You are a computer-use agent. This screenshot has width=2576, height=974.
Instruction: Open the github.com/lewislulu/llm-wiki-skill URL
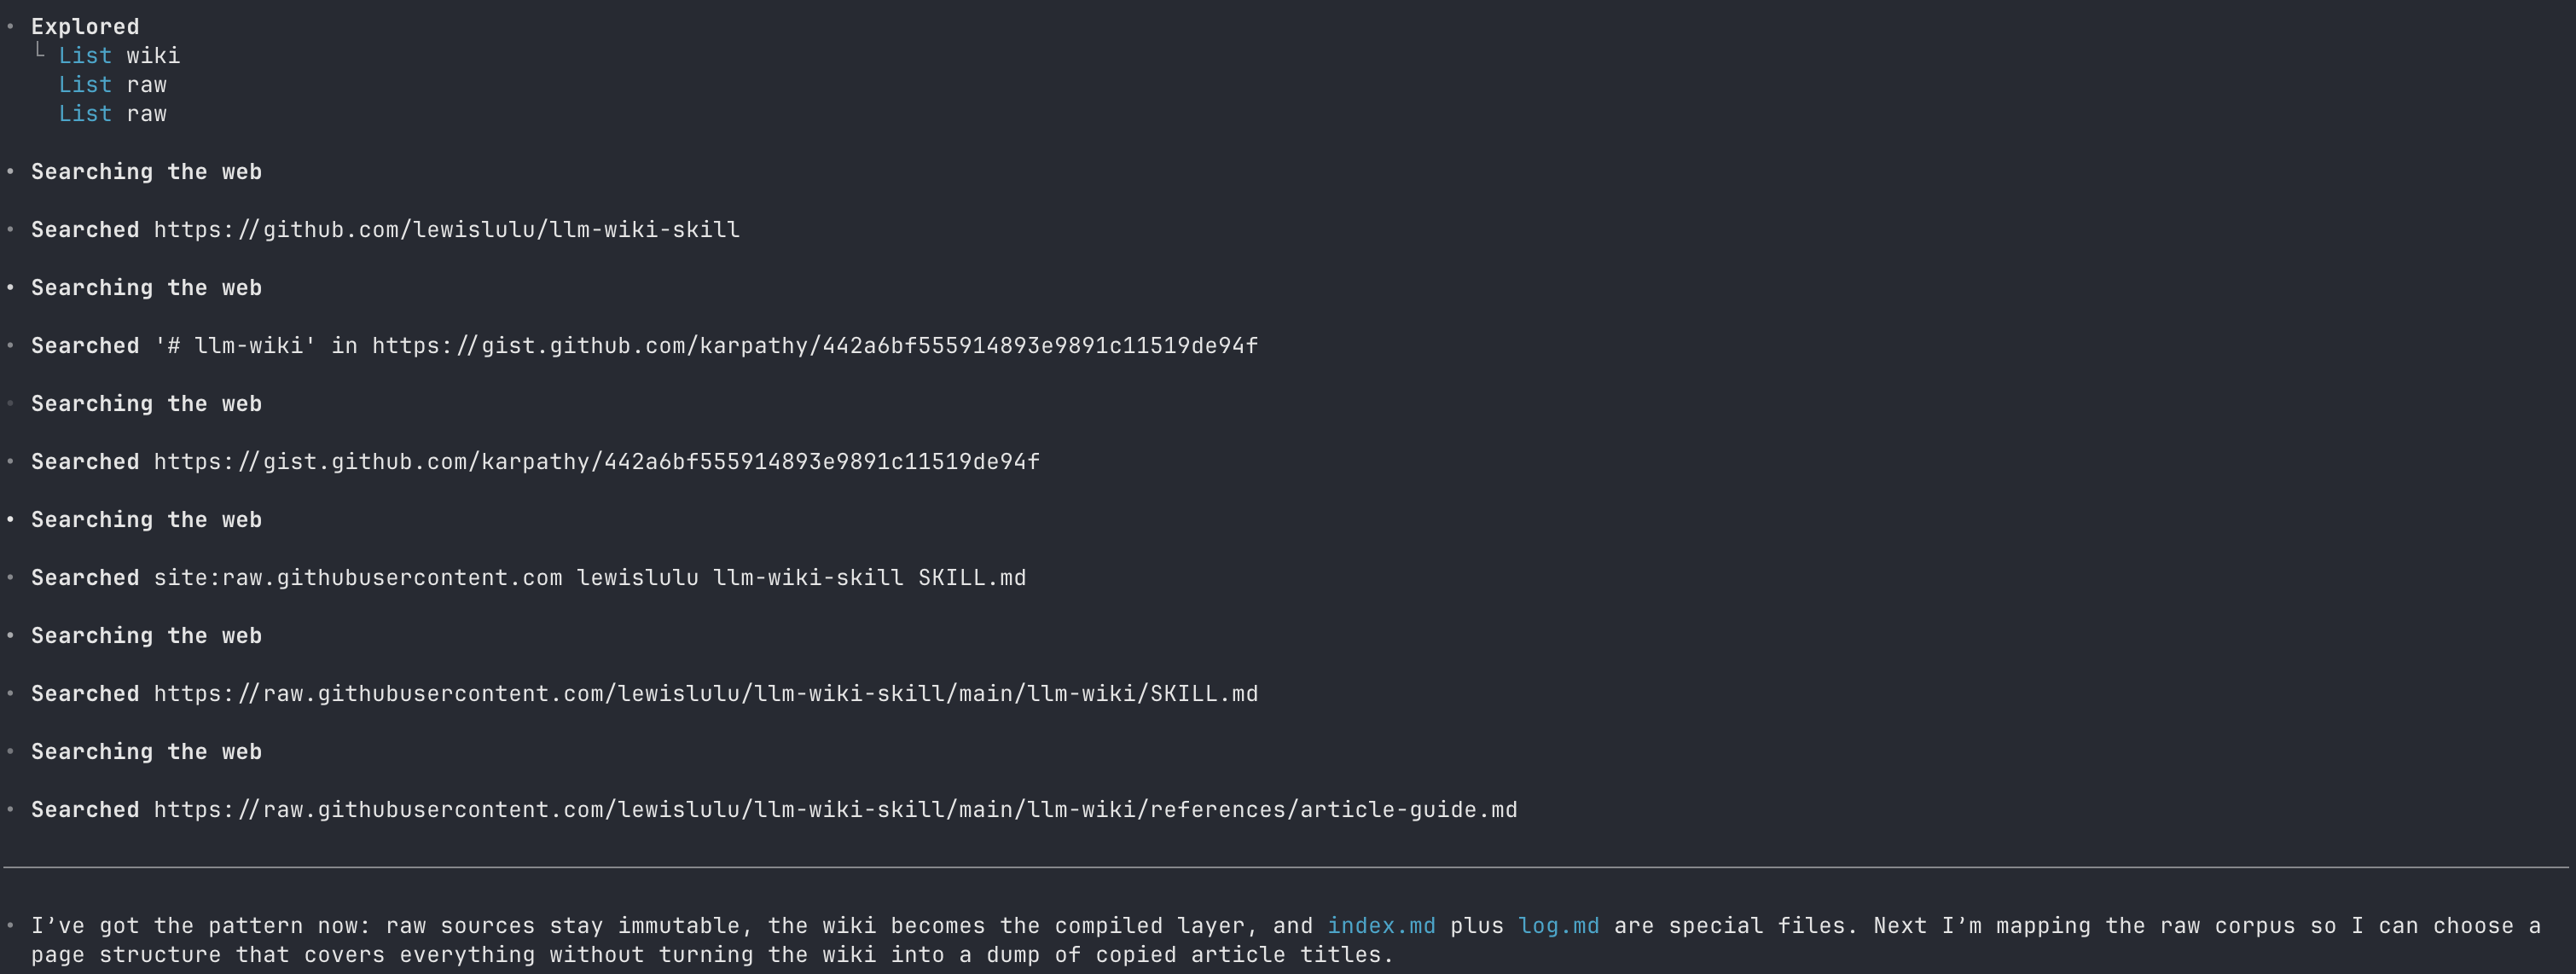point(446,230)
